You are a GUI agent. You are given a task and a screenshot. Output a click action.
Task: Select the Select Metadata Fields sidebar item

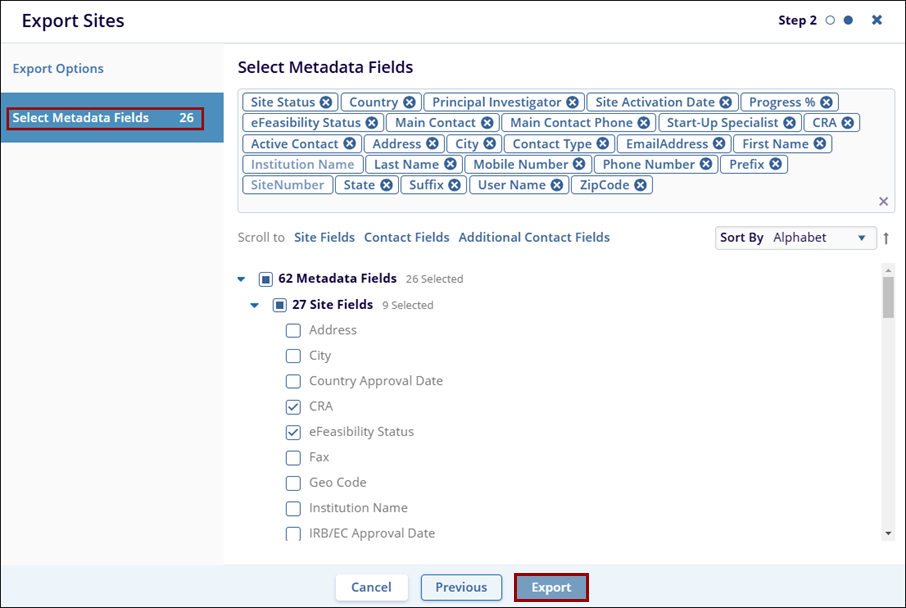point(104,118)
